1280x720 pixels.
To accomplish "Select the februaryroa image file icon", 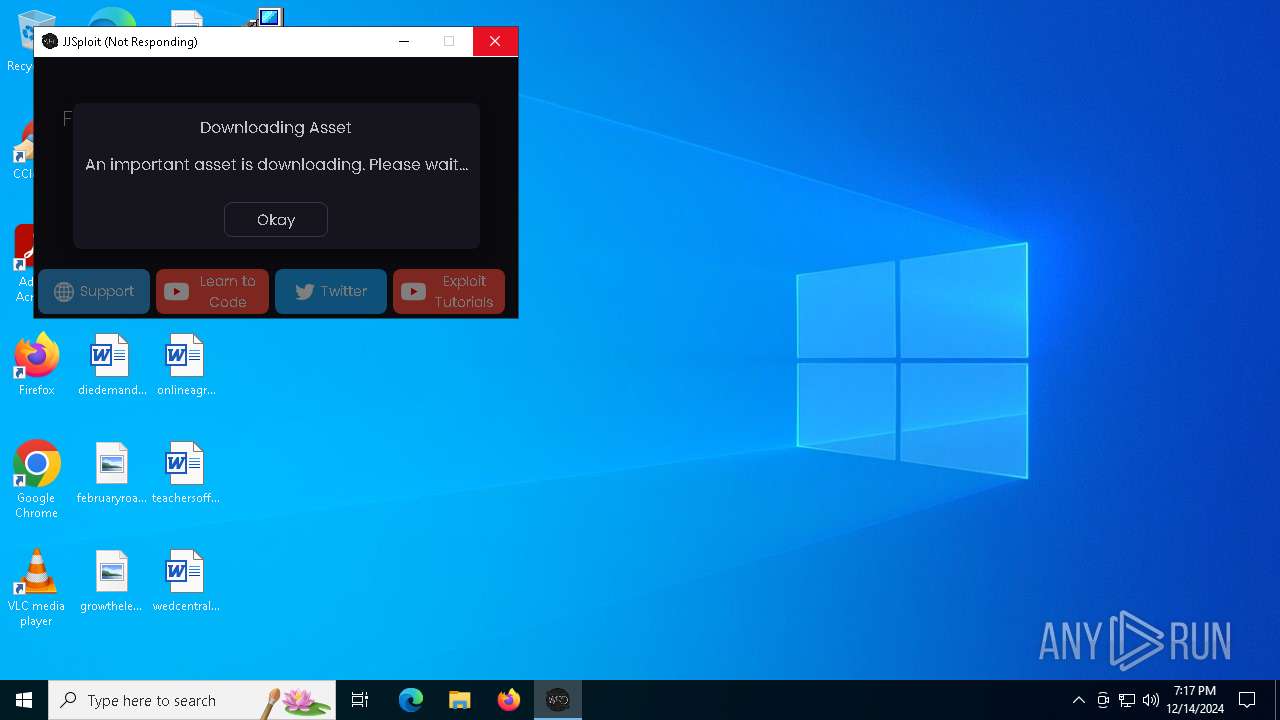I will pyautogui.click(x=112, y=474).
